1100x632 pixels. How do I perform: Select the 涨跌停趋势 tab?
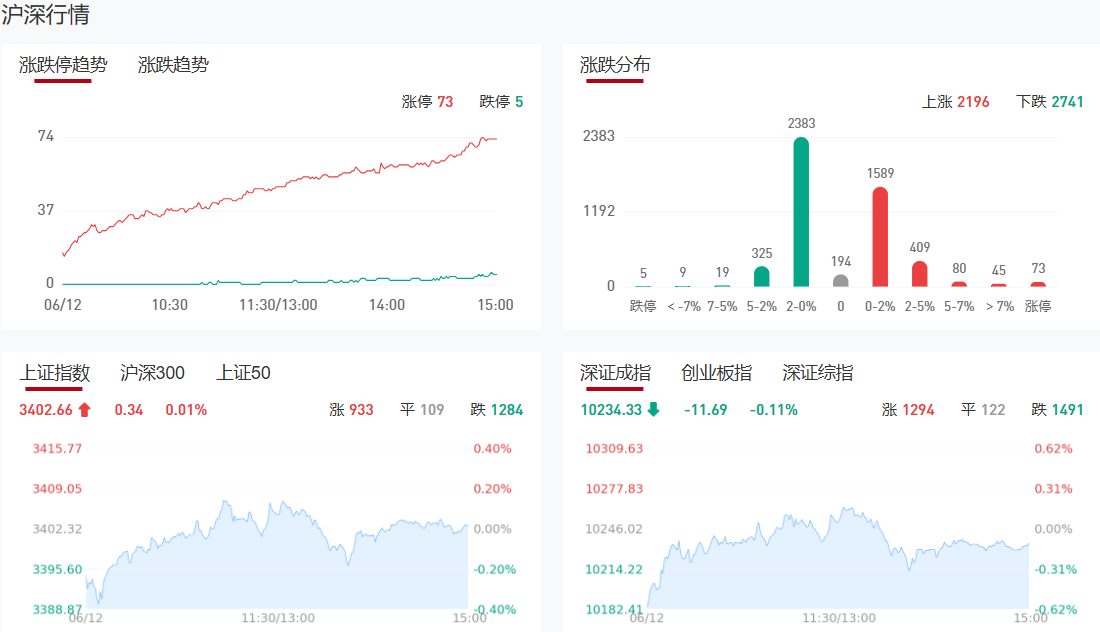click(x=62, y=65)
